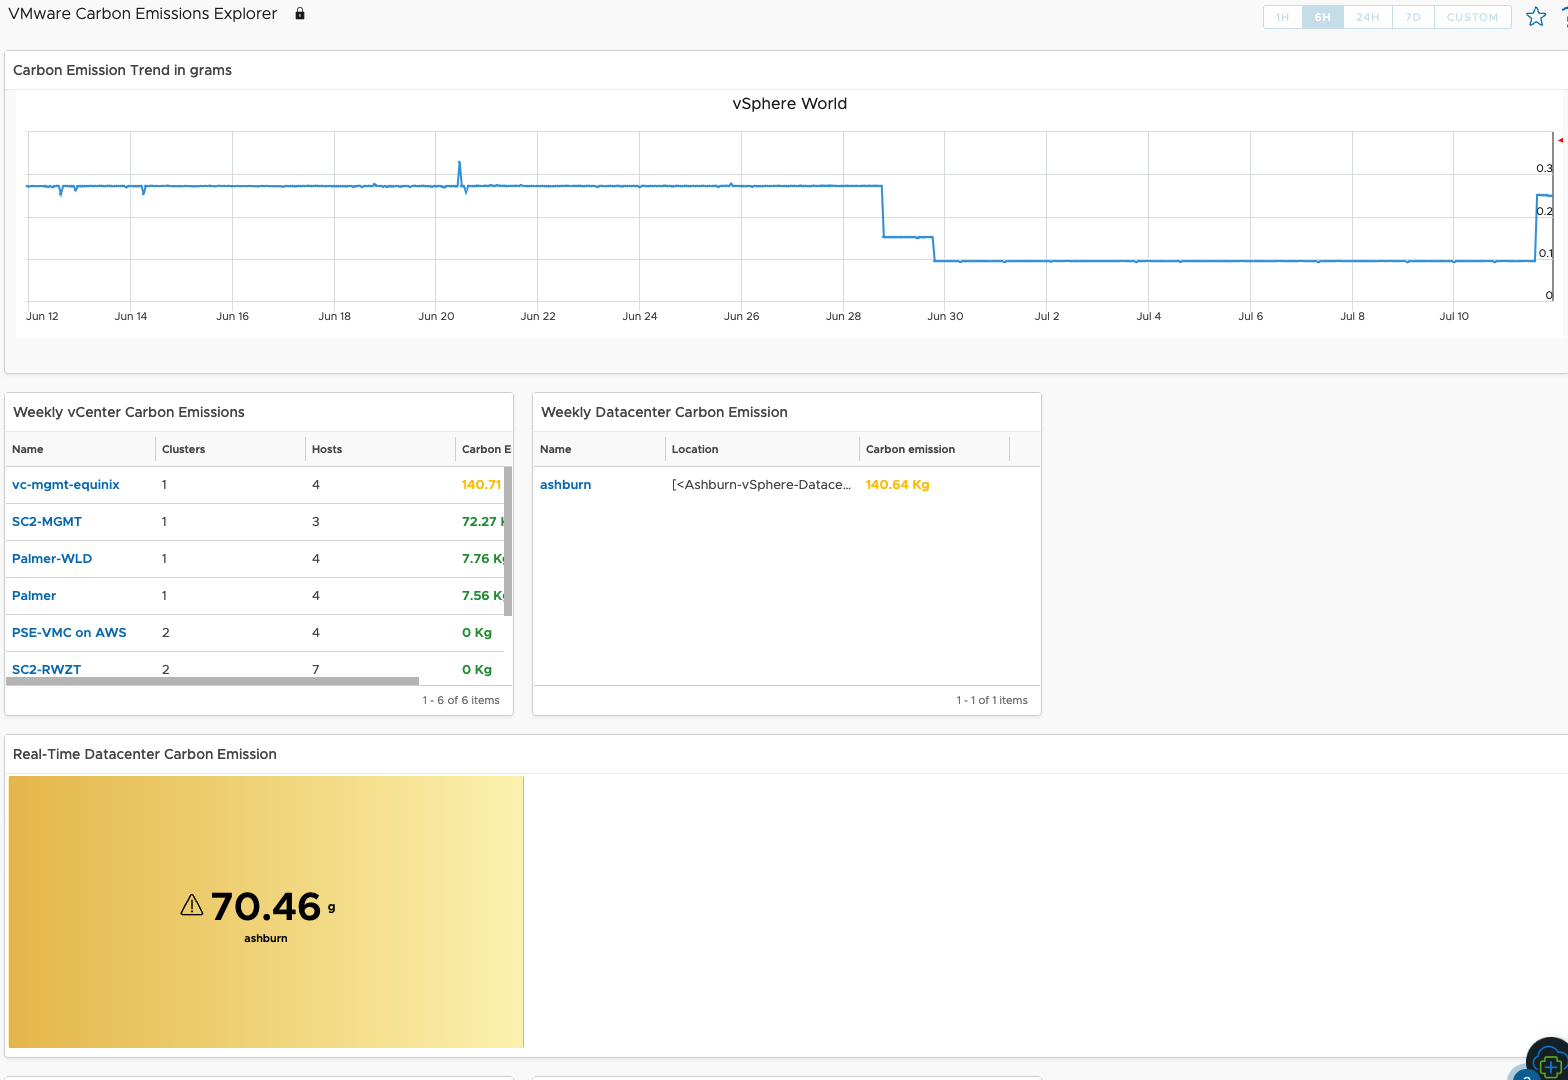Select the 6H time range
1568x1080 pixels.
[1322, 17]
